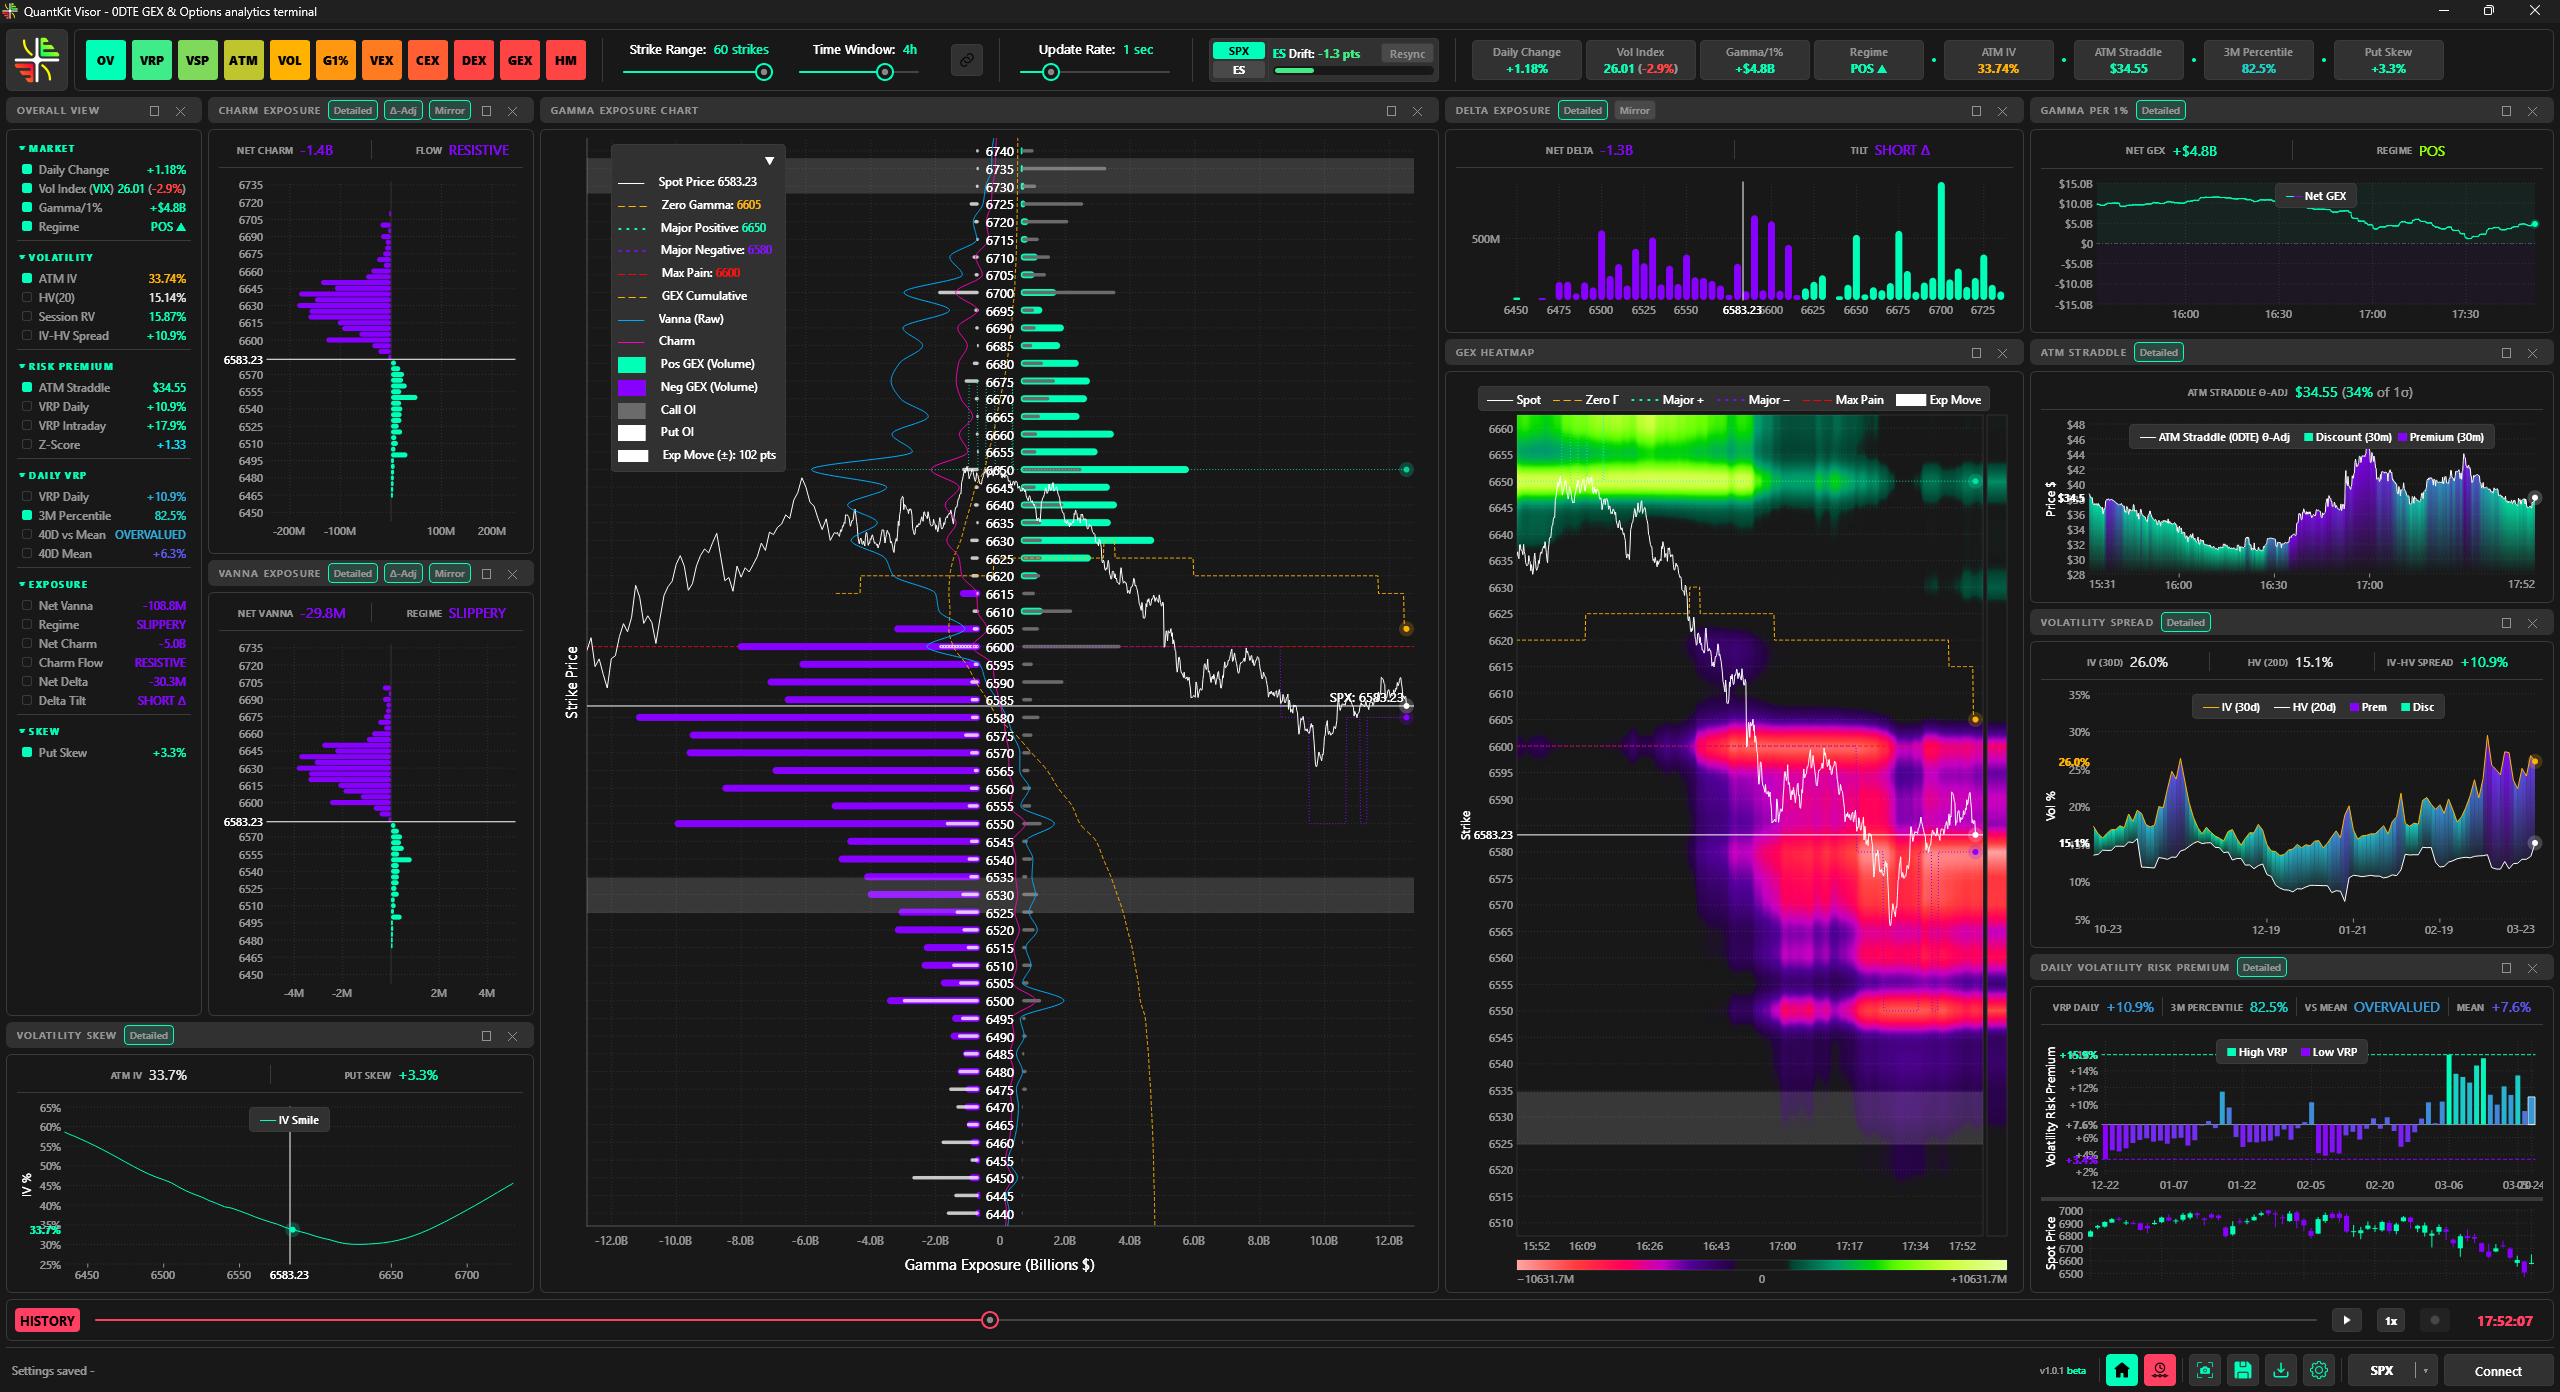Open the settings gear in the bottom bar

(x=2321, y=1370)
